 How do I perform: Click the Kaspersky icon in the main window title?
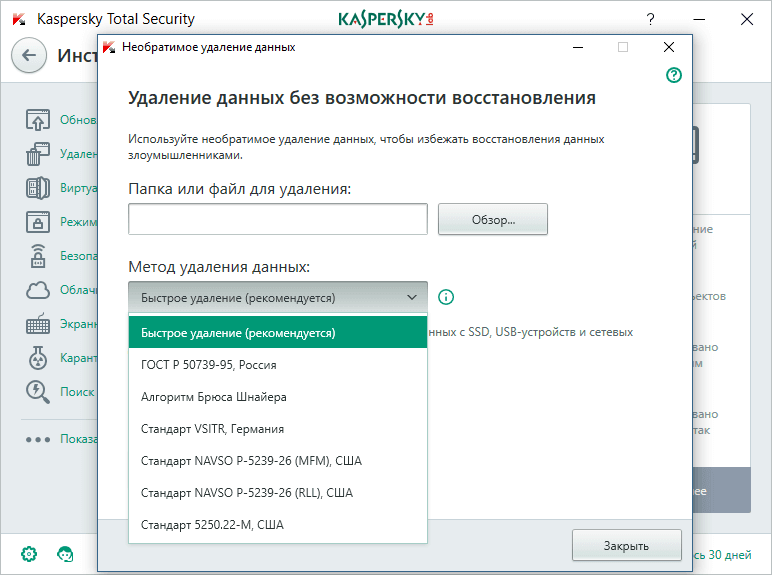click(x=19, y=19)
